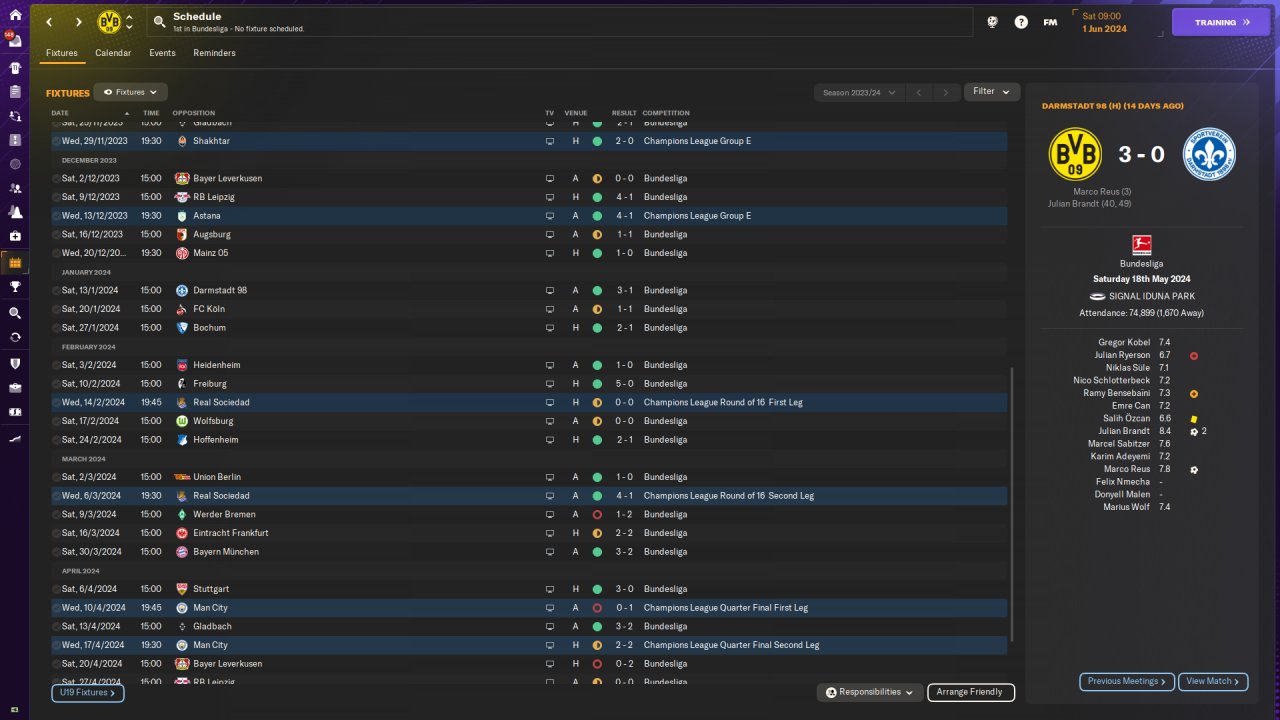This screenshot has height=720, width=1280.
Task: Go back with the left arrow
Action: pos(49,22)
